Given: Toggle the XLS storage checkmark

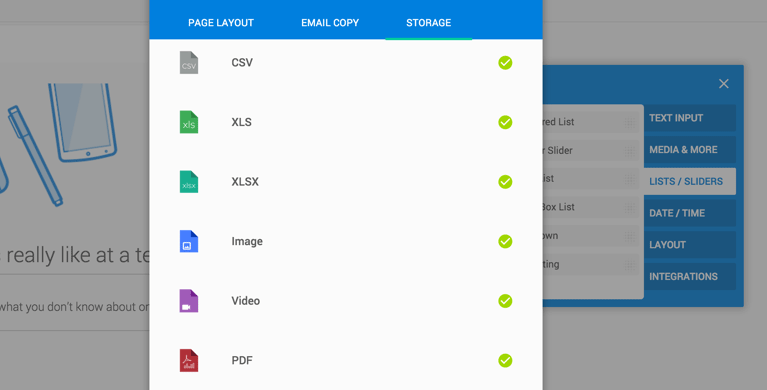Looking at the screenshot, I should click(505, 122).
